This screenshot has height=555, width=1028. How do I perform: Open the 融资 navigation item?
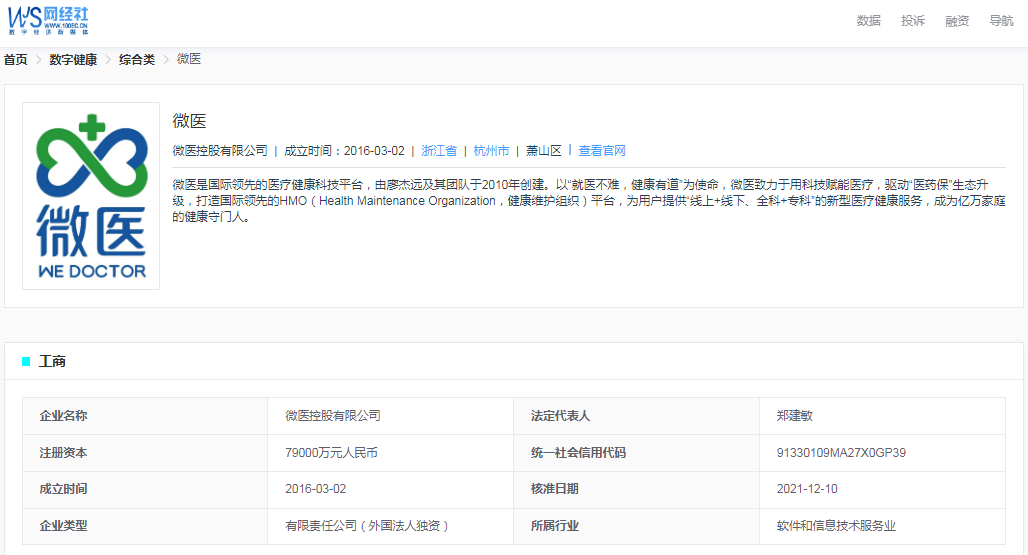pyautogui.click(x=957, y=21)
